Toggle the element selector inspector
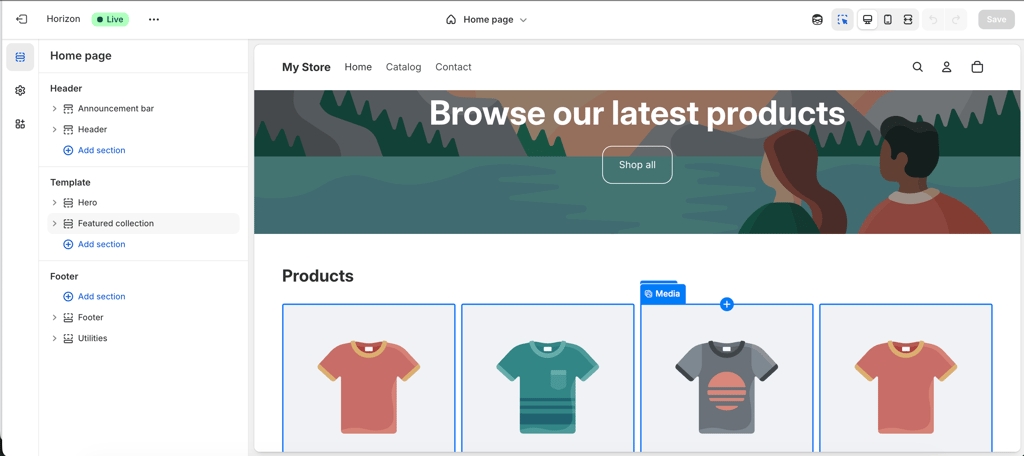The image size is (1024, 456). pyautogui.click(x=842, y=20)
